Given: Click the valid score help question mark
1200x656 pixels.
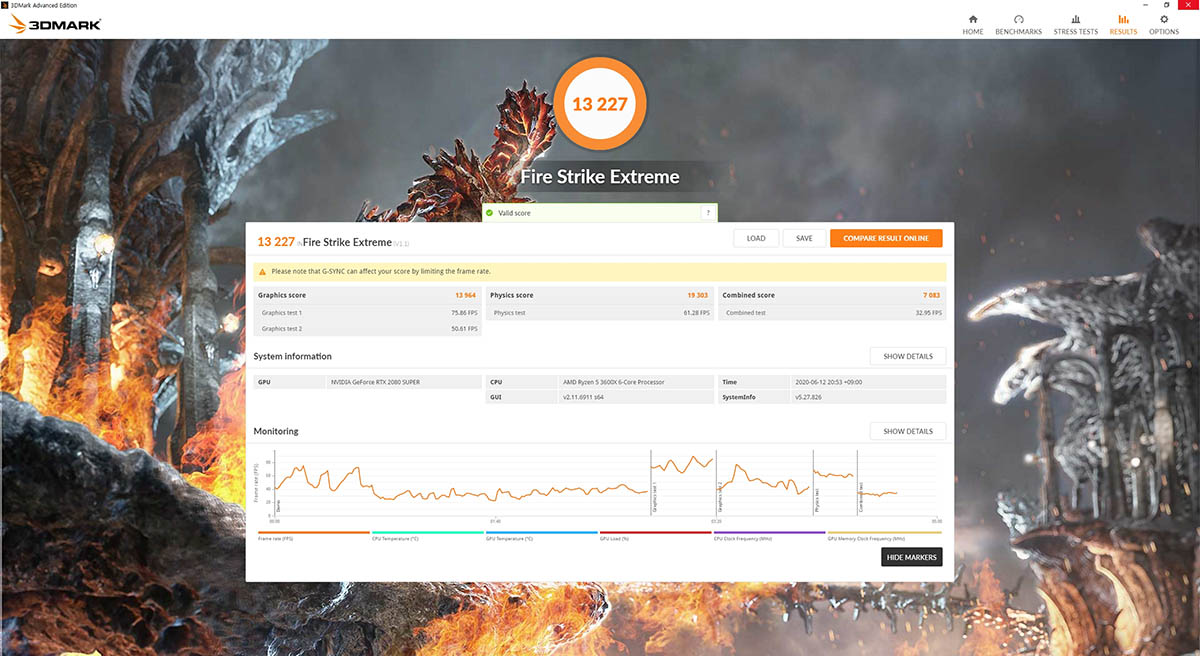Looking at the screenshot, I should point(708,212).
